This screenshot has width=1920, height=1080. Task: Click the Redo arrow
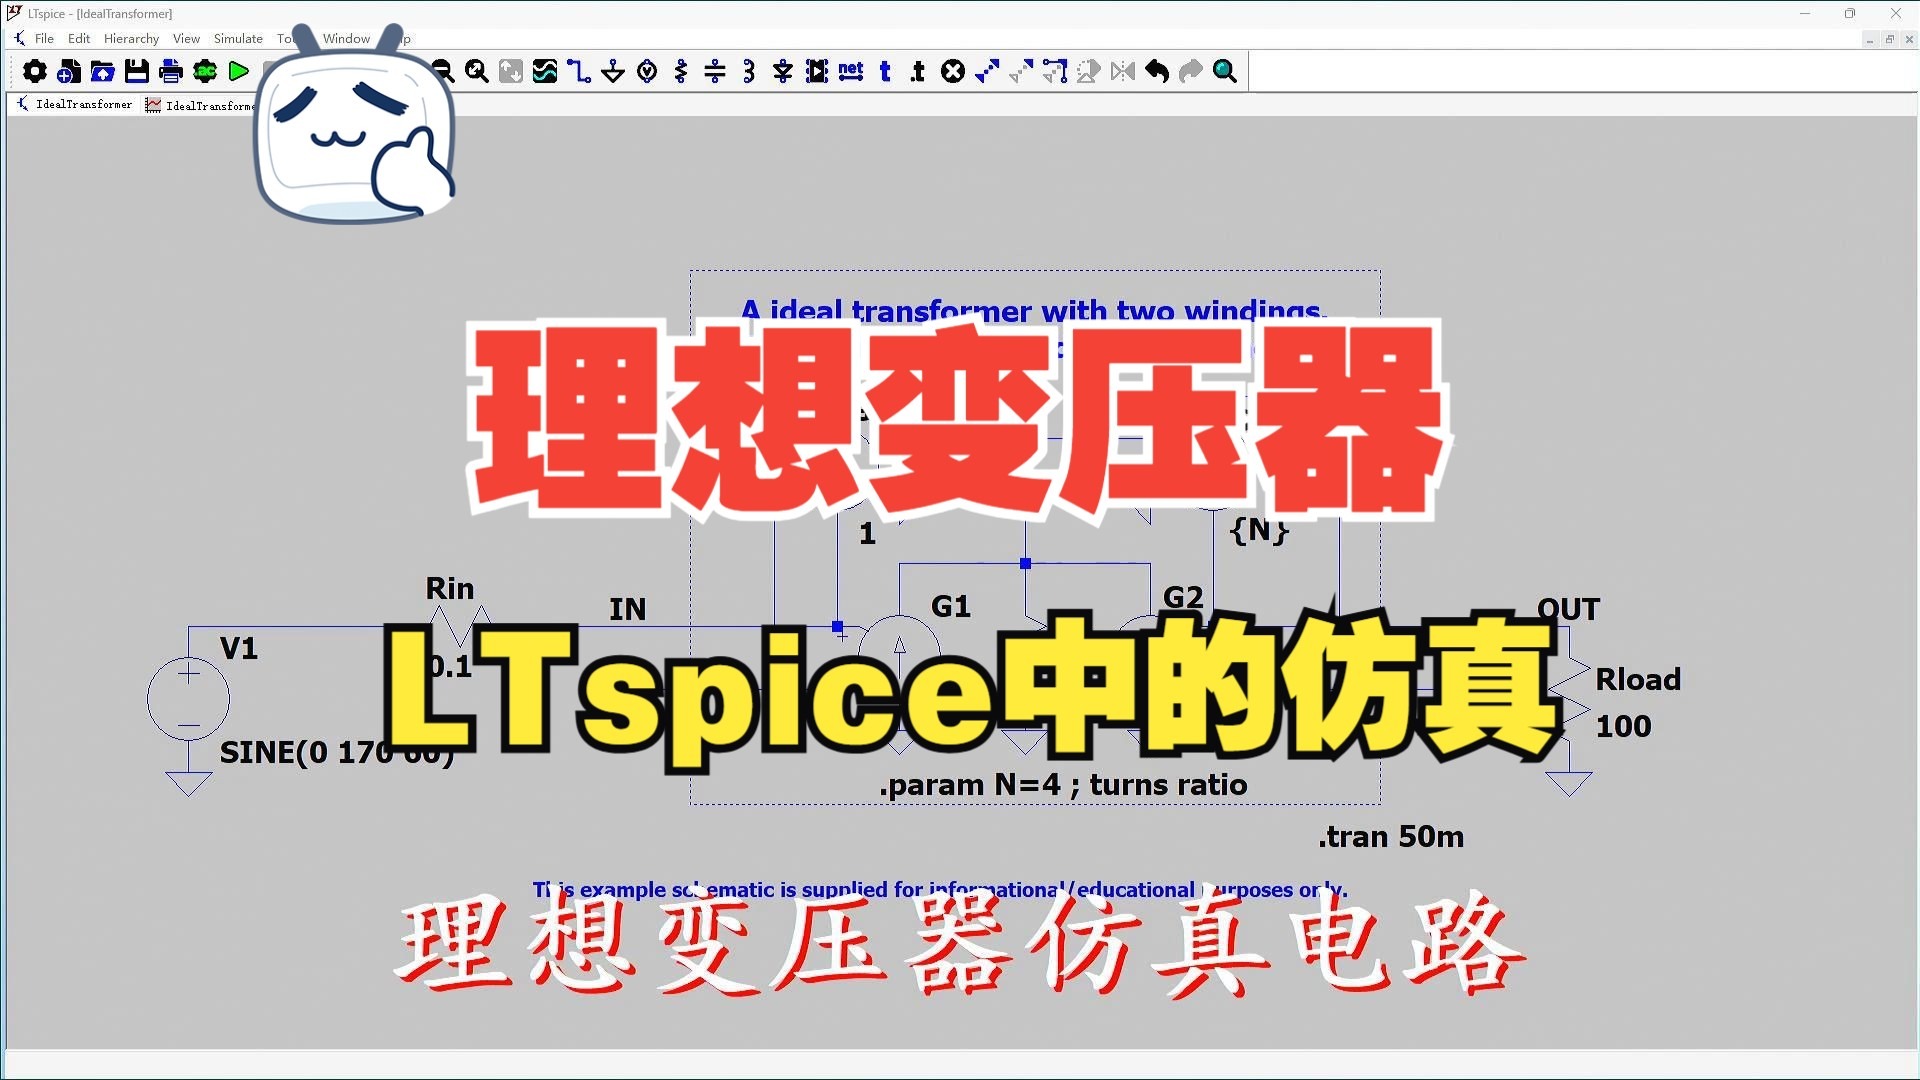pyautogui.click(x=1191, y=71)
